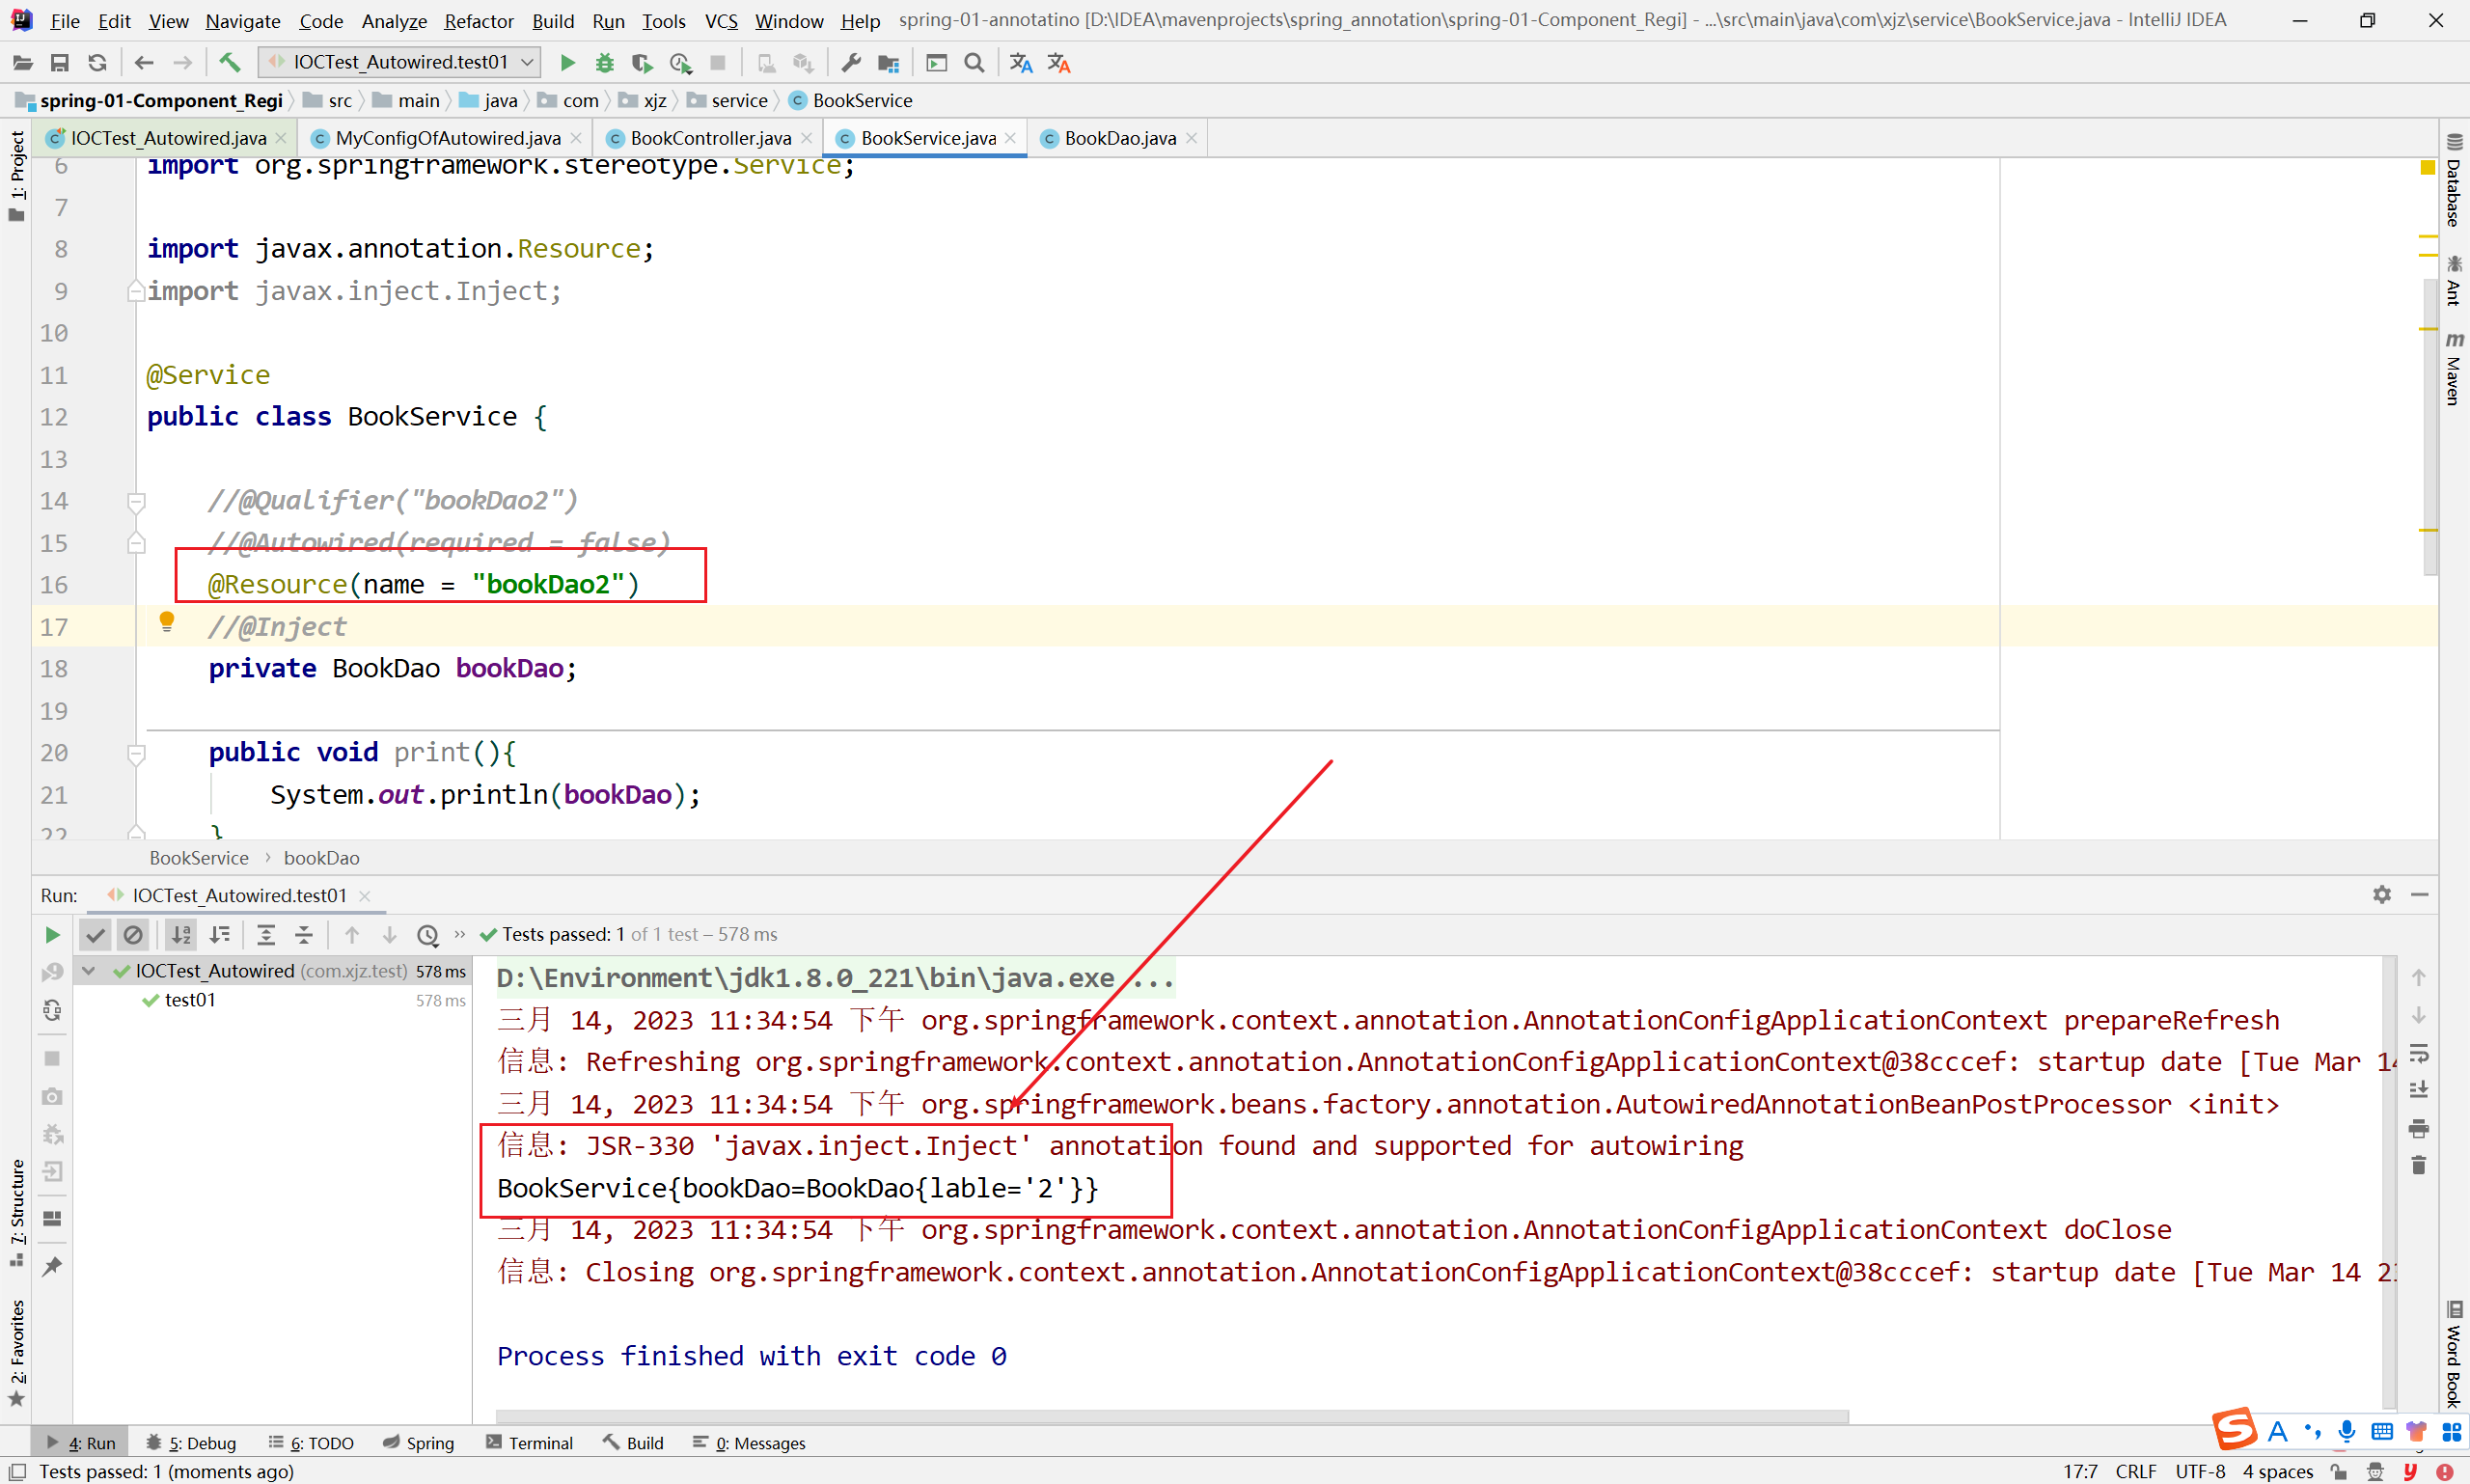Click the blue Translate icon in toolbar
This screenshot has height=1484, width=2470.
[1020, 63]
